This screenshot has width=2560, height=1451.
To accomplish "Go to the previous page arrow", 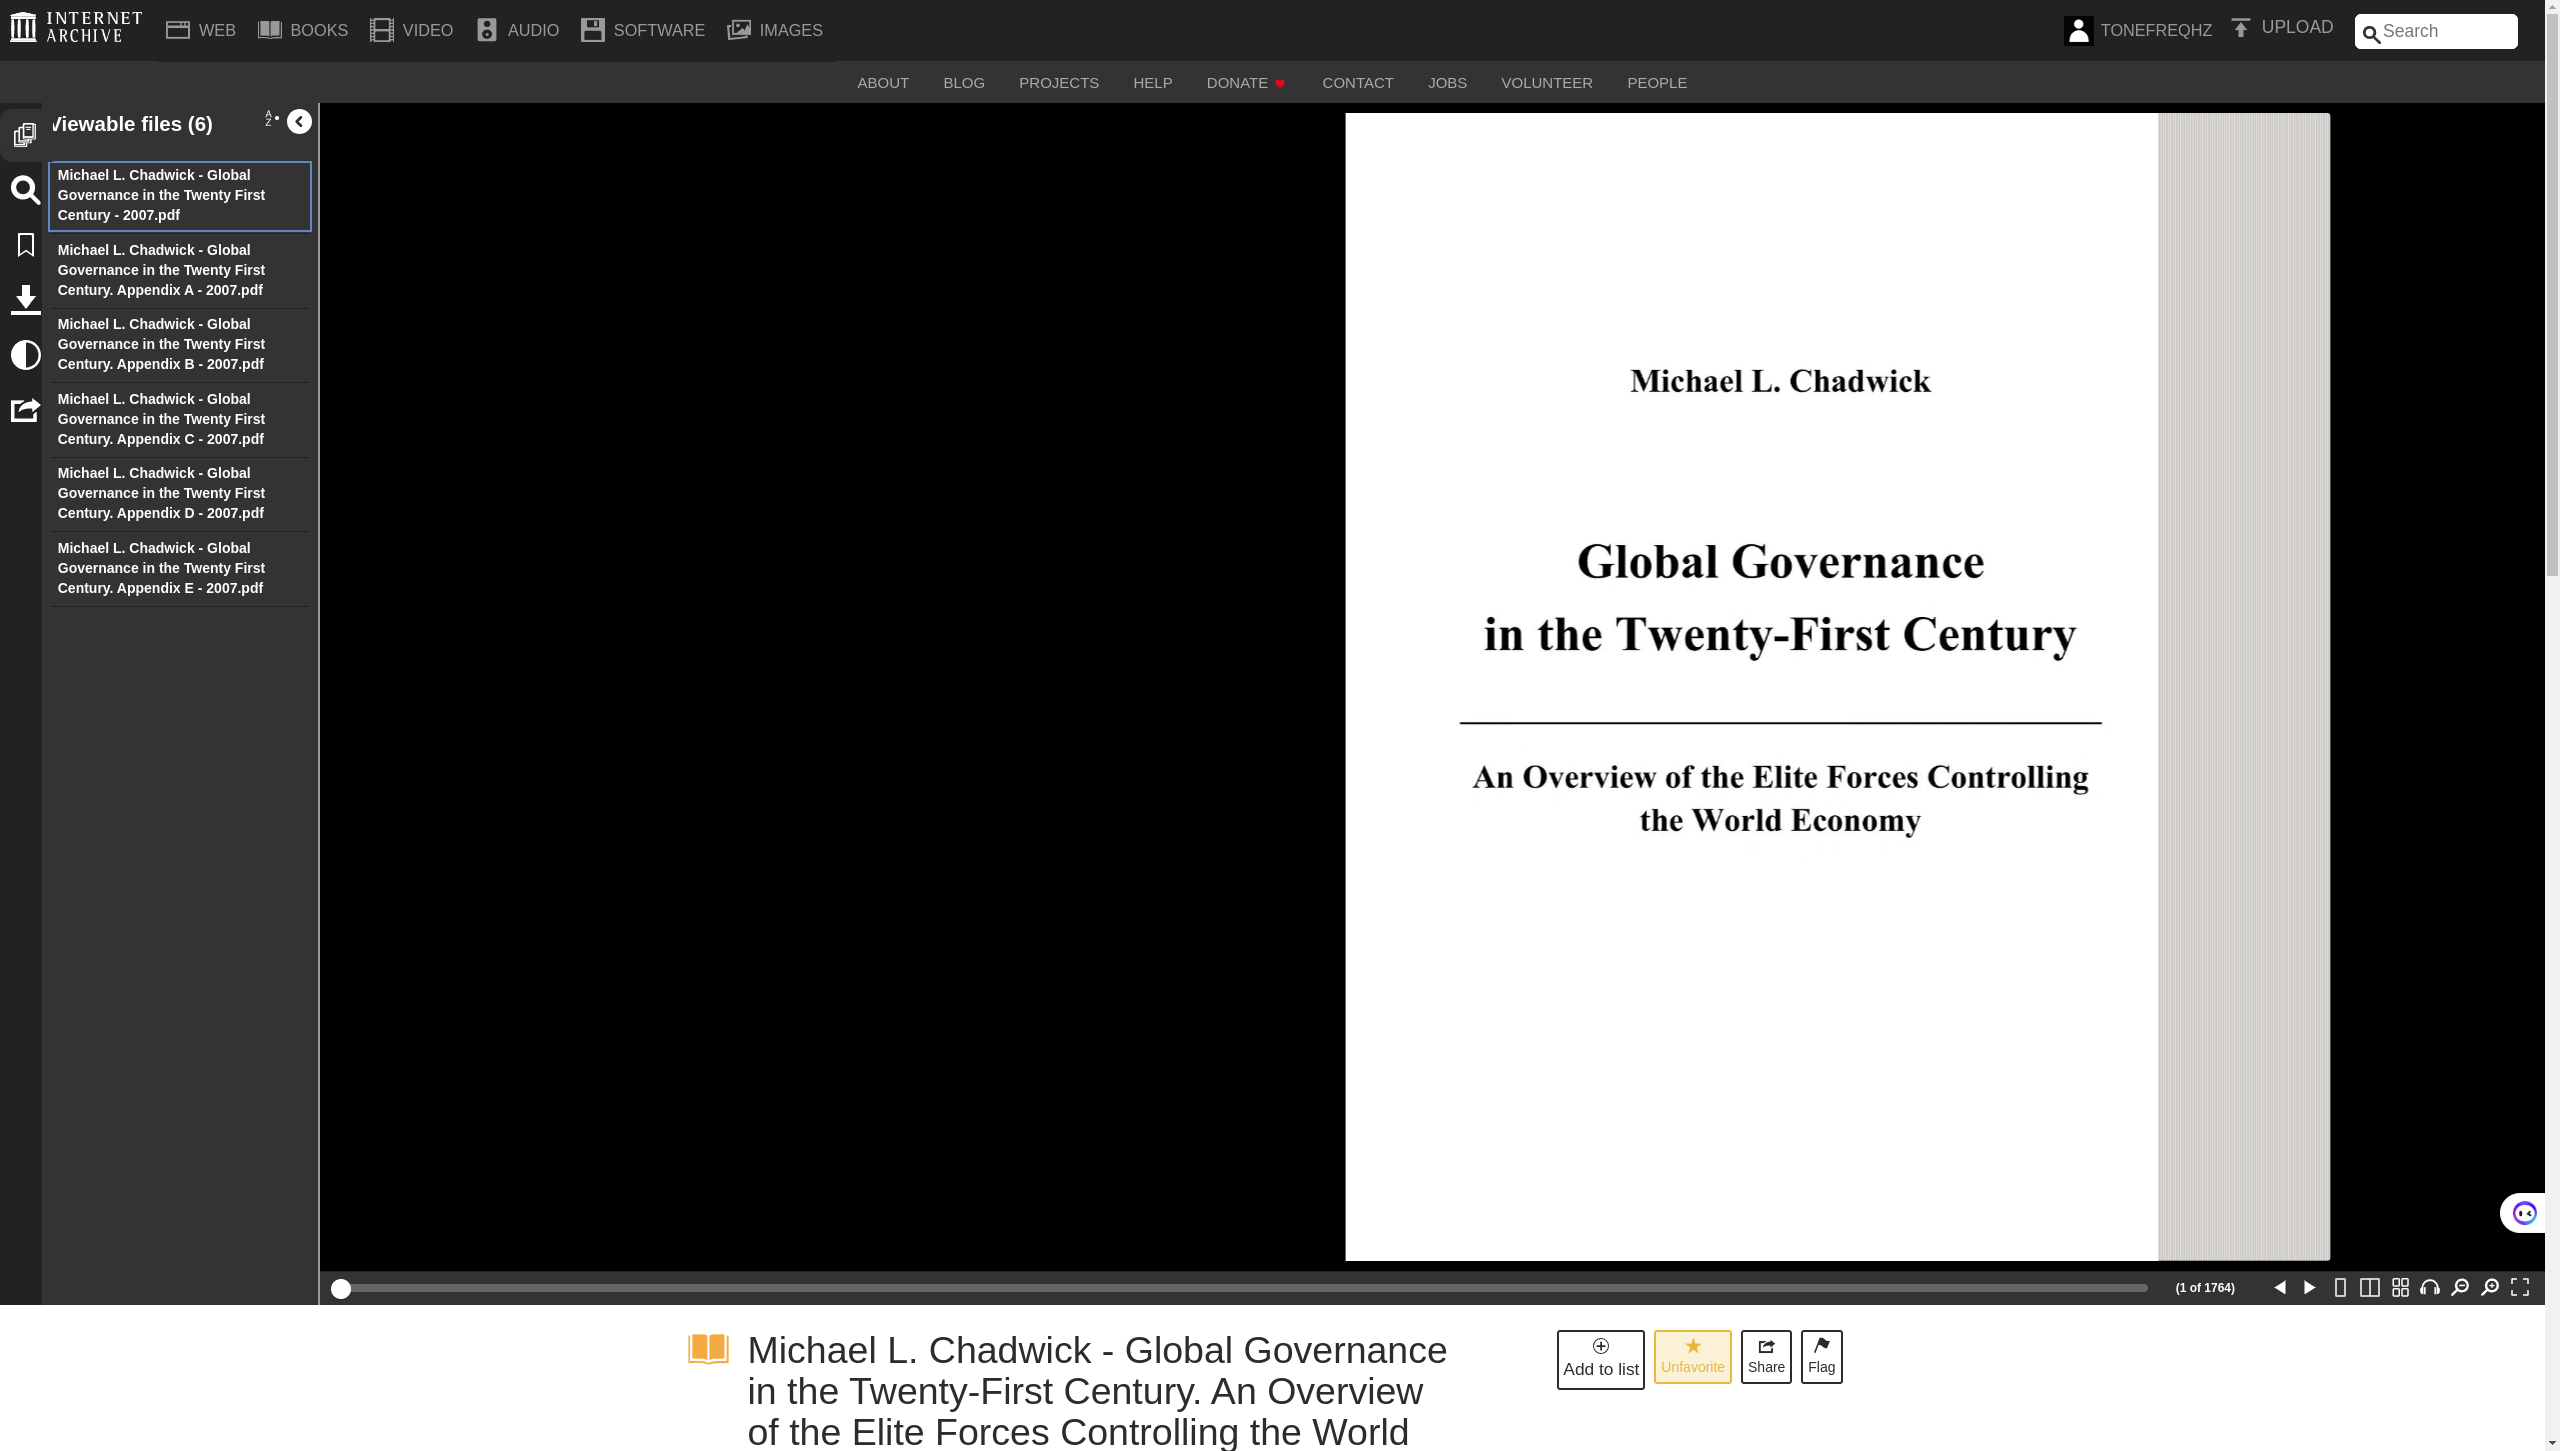I will point(2280,1288).
